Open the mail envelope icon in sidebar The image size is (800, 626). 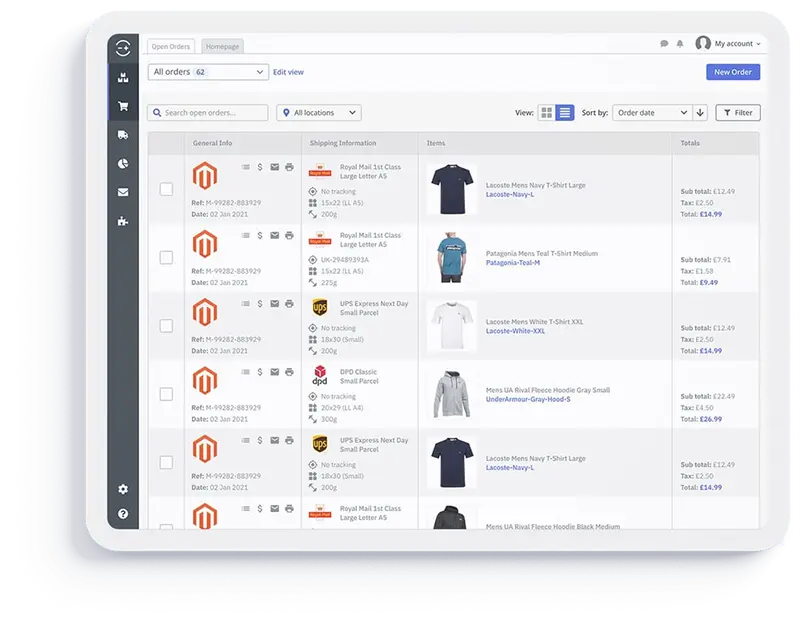click(x=123, y=192)
